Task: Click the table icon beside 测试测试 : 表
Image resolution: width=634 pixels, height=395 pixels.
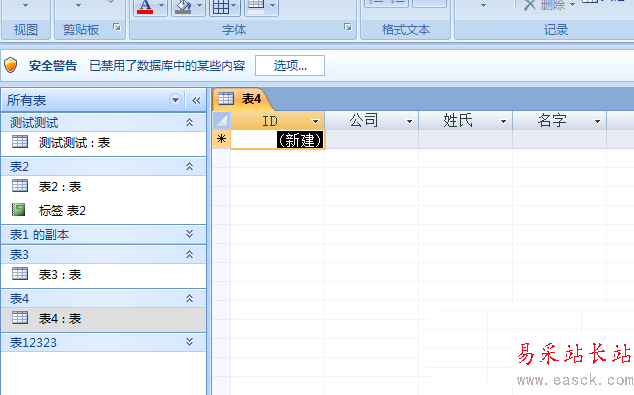Action: (x=20, y=142)
